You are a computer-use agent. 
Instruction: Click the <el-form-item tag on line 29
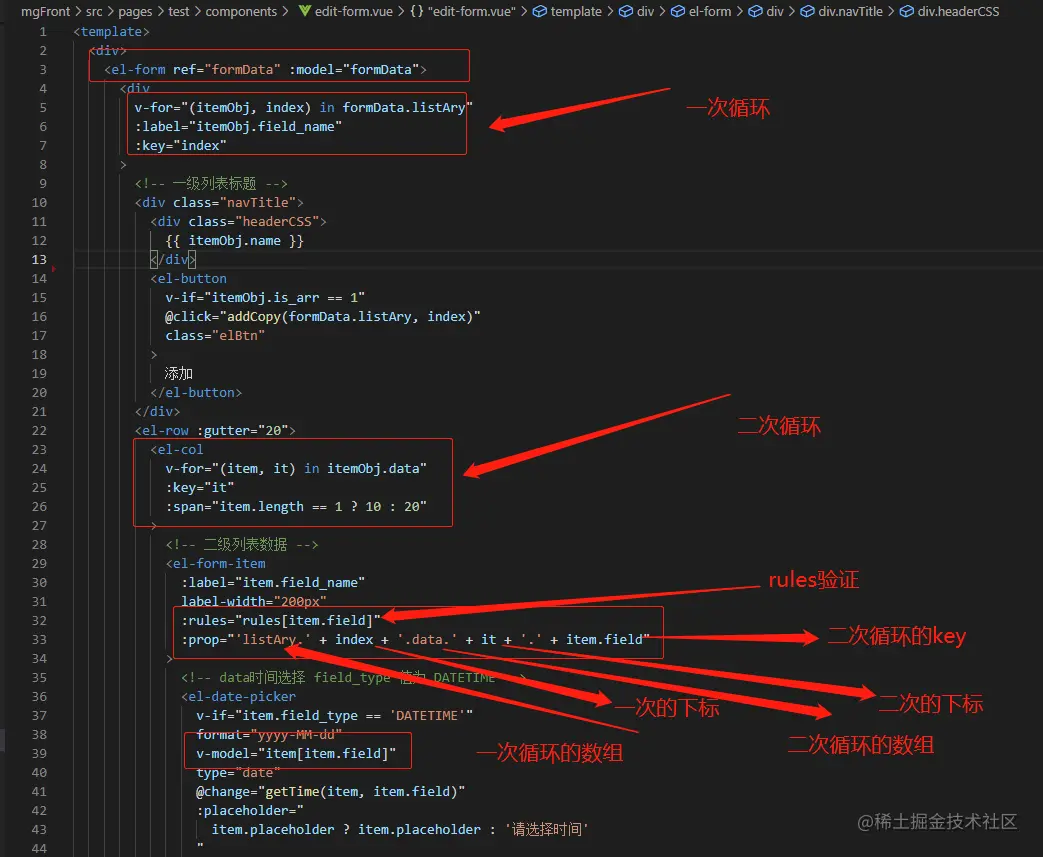[x=215, y=564]
